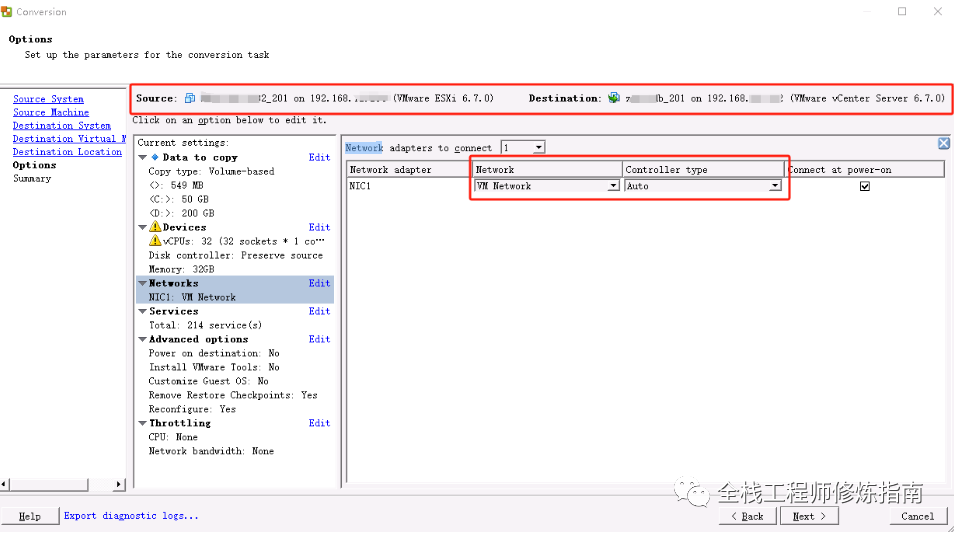Click the Connect at power-on column header
This screenshot has height=534, width=954.
[x=865, y=170]
